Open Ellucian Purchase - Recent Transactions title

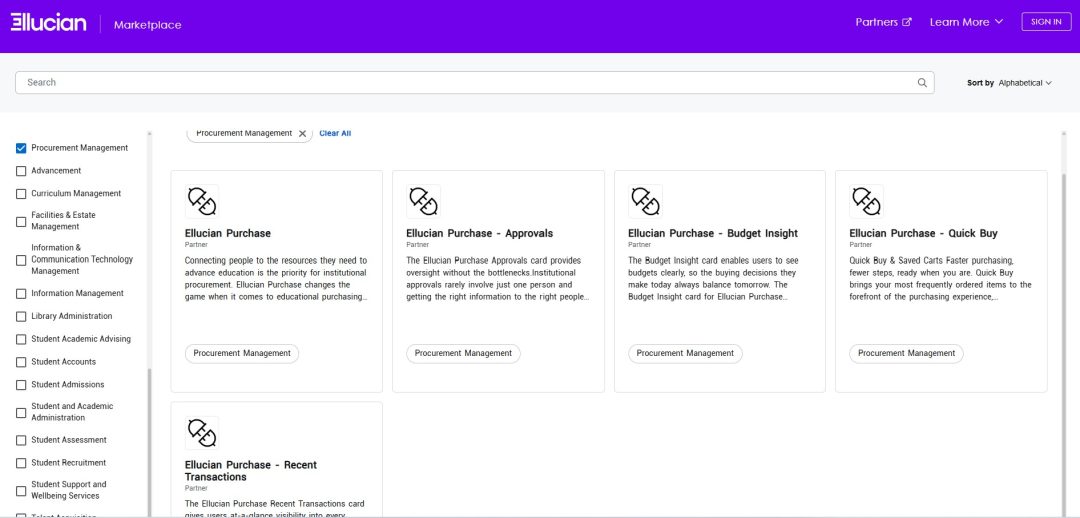pos(251,471)
